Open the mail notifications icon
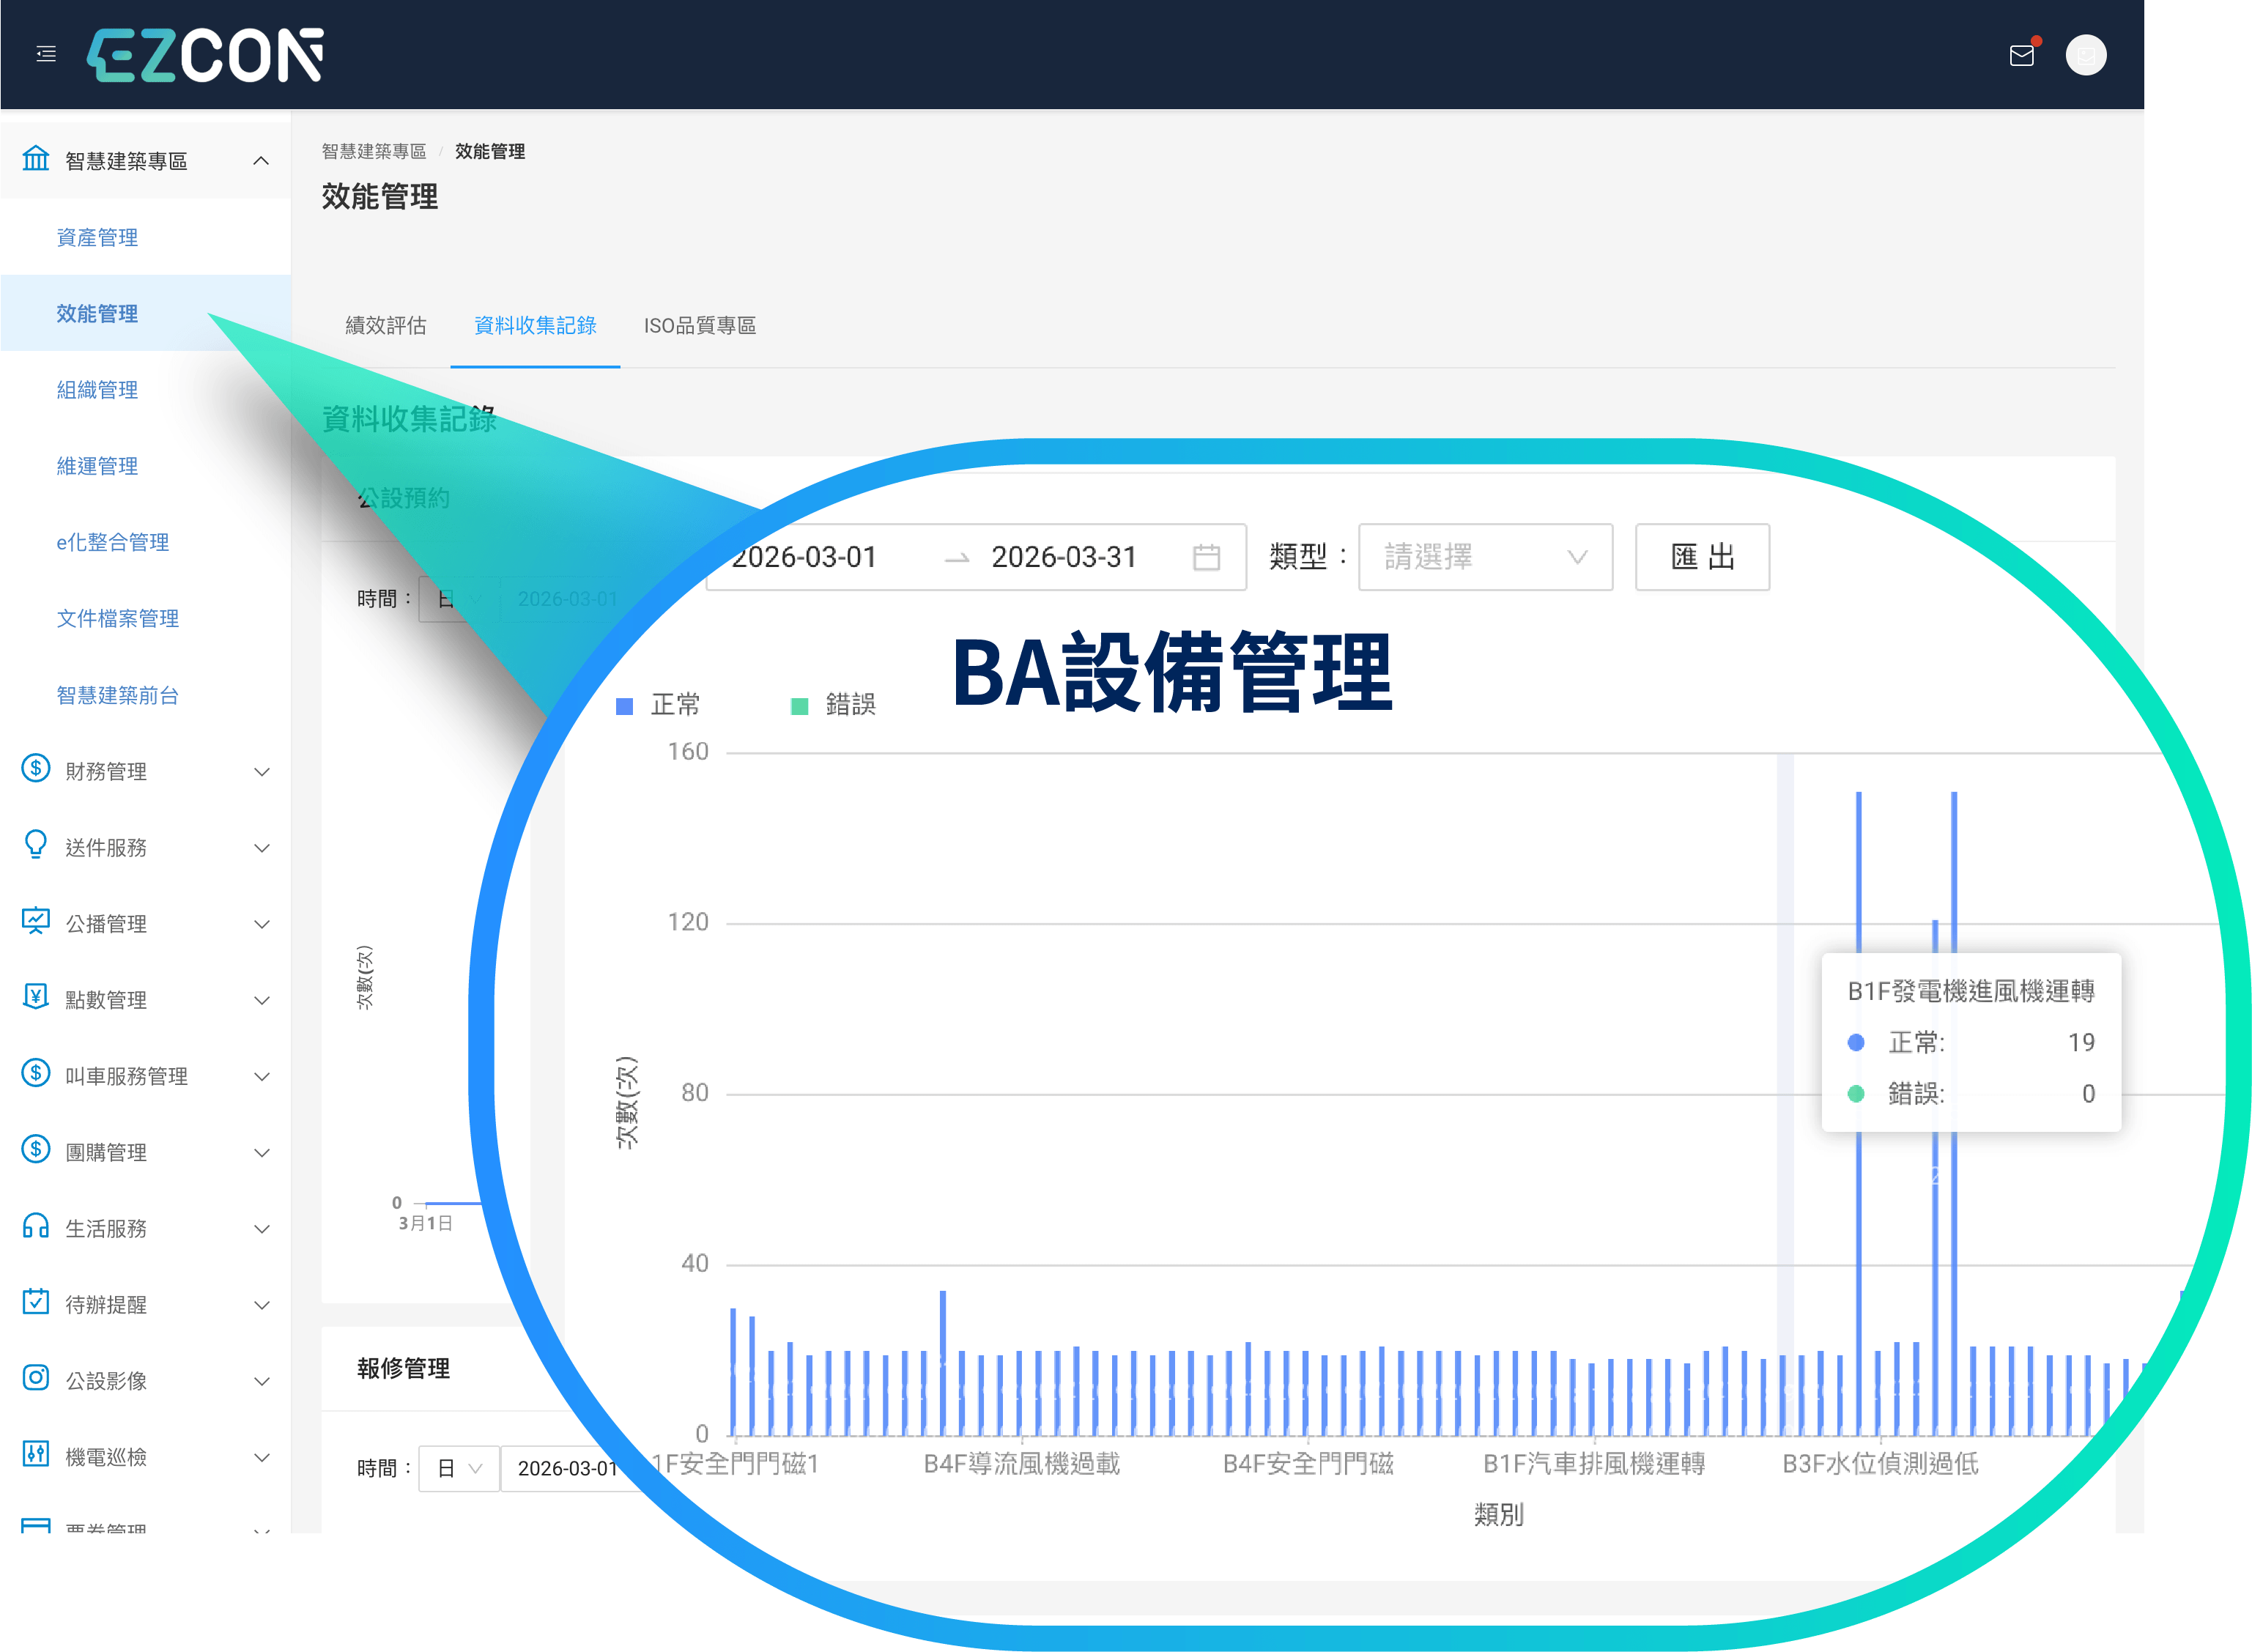2252x1652 pixels. [x=2021, y=55]
